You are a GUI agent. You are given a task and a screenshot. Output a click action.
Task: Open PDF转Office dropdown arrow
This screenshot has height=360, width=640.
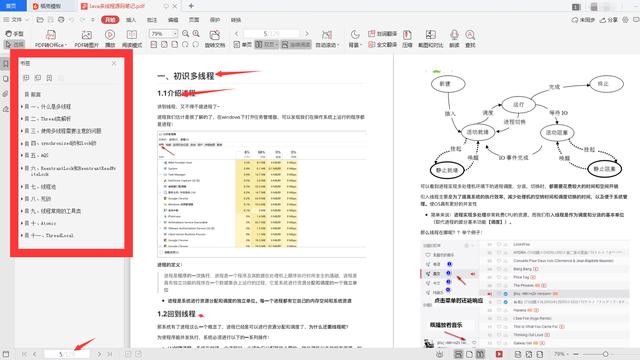(66, 45)
